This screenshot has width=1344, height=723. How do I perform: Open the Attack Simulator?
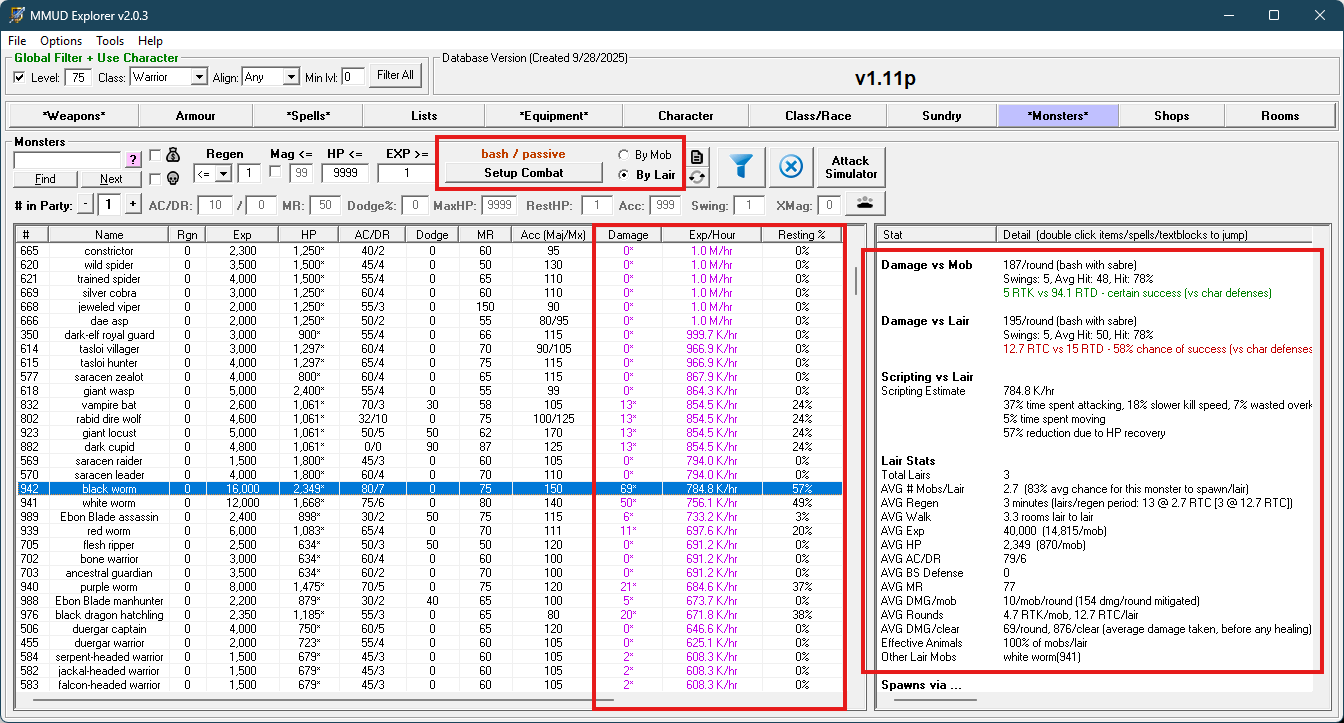click(850, 167)
